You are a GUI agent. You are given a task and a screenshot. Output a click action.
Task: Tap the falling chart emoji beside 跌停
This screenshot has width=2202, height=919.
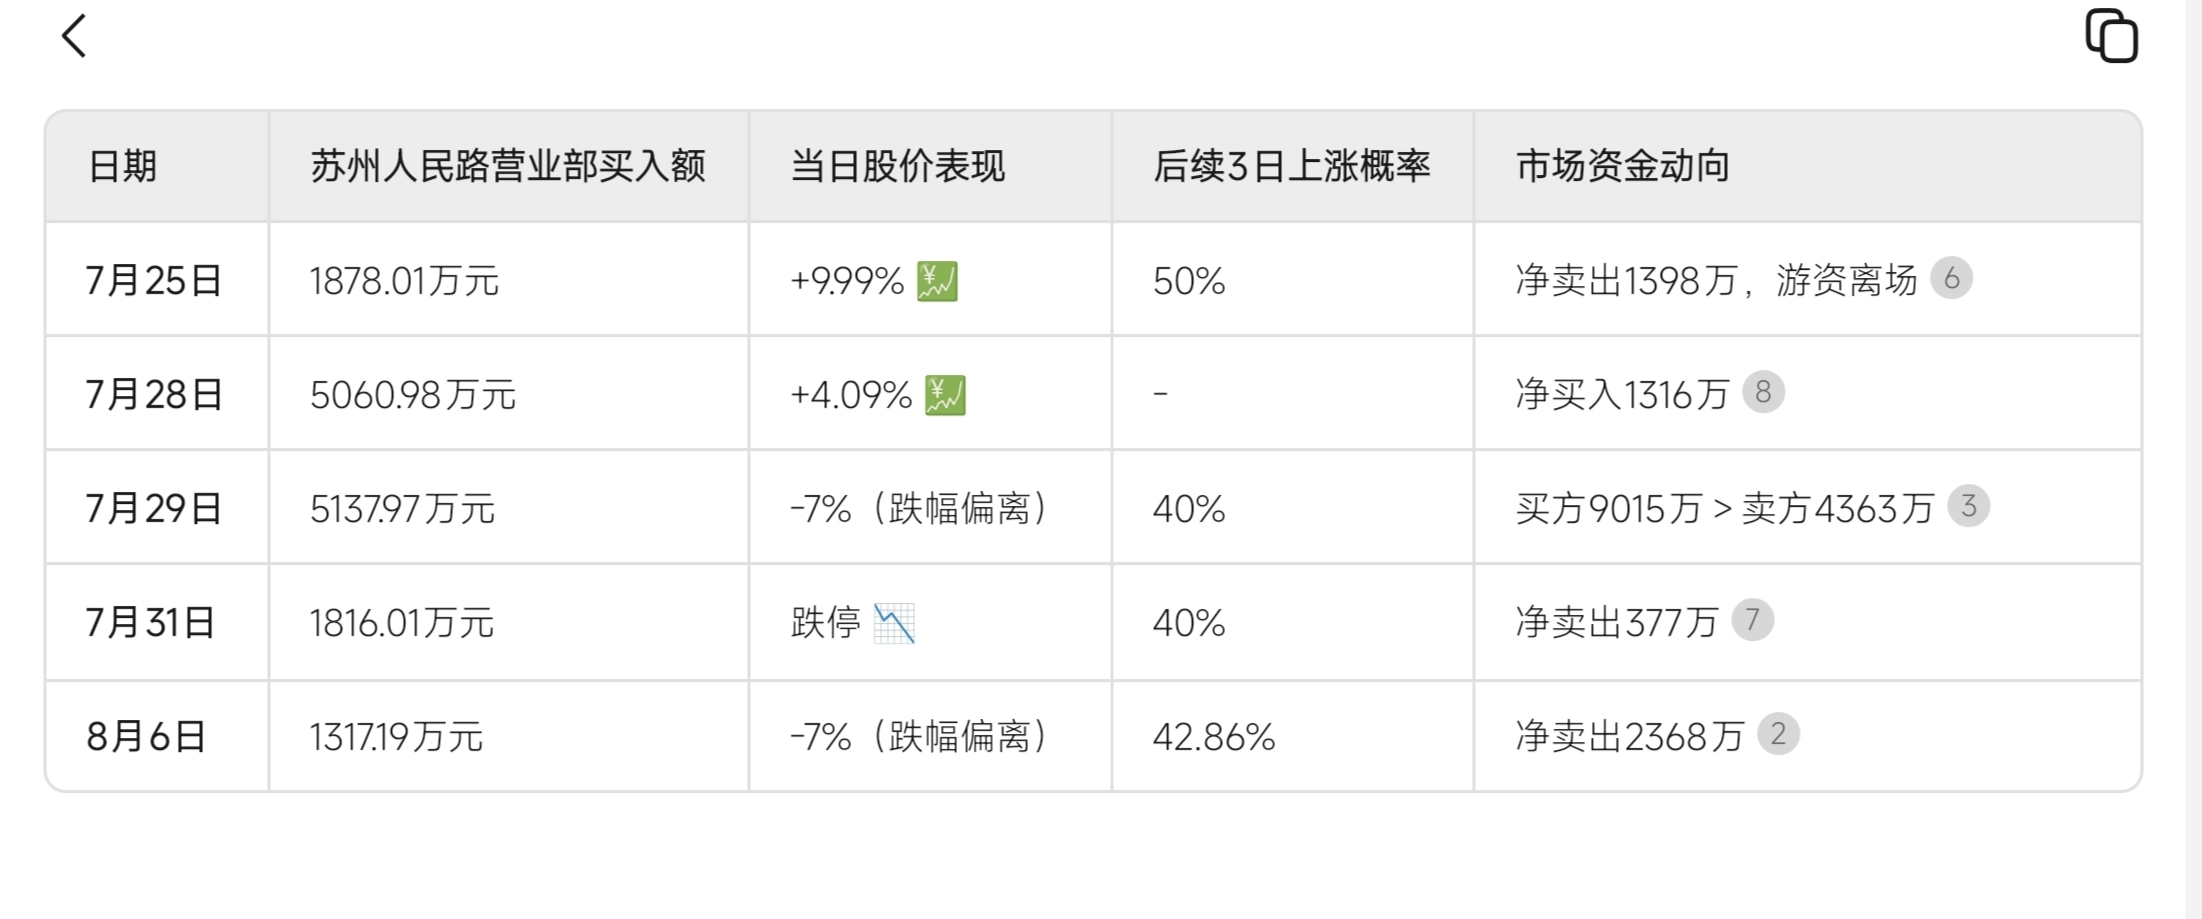(x=894, y=623)
